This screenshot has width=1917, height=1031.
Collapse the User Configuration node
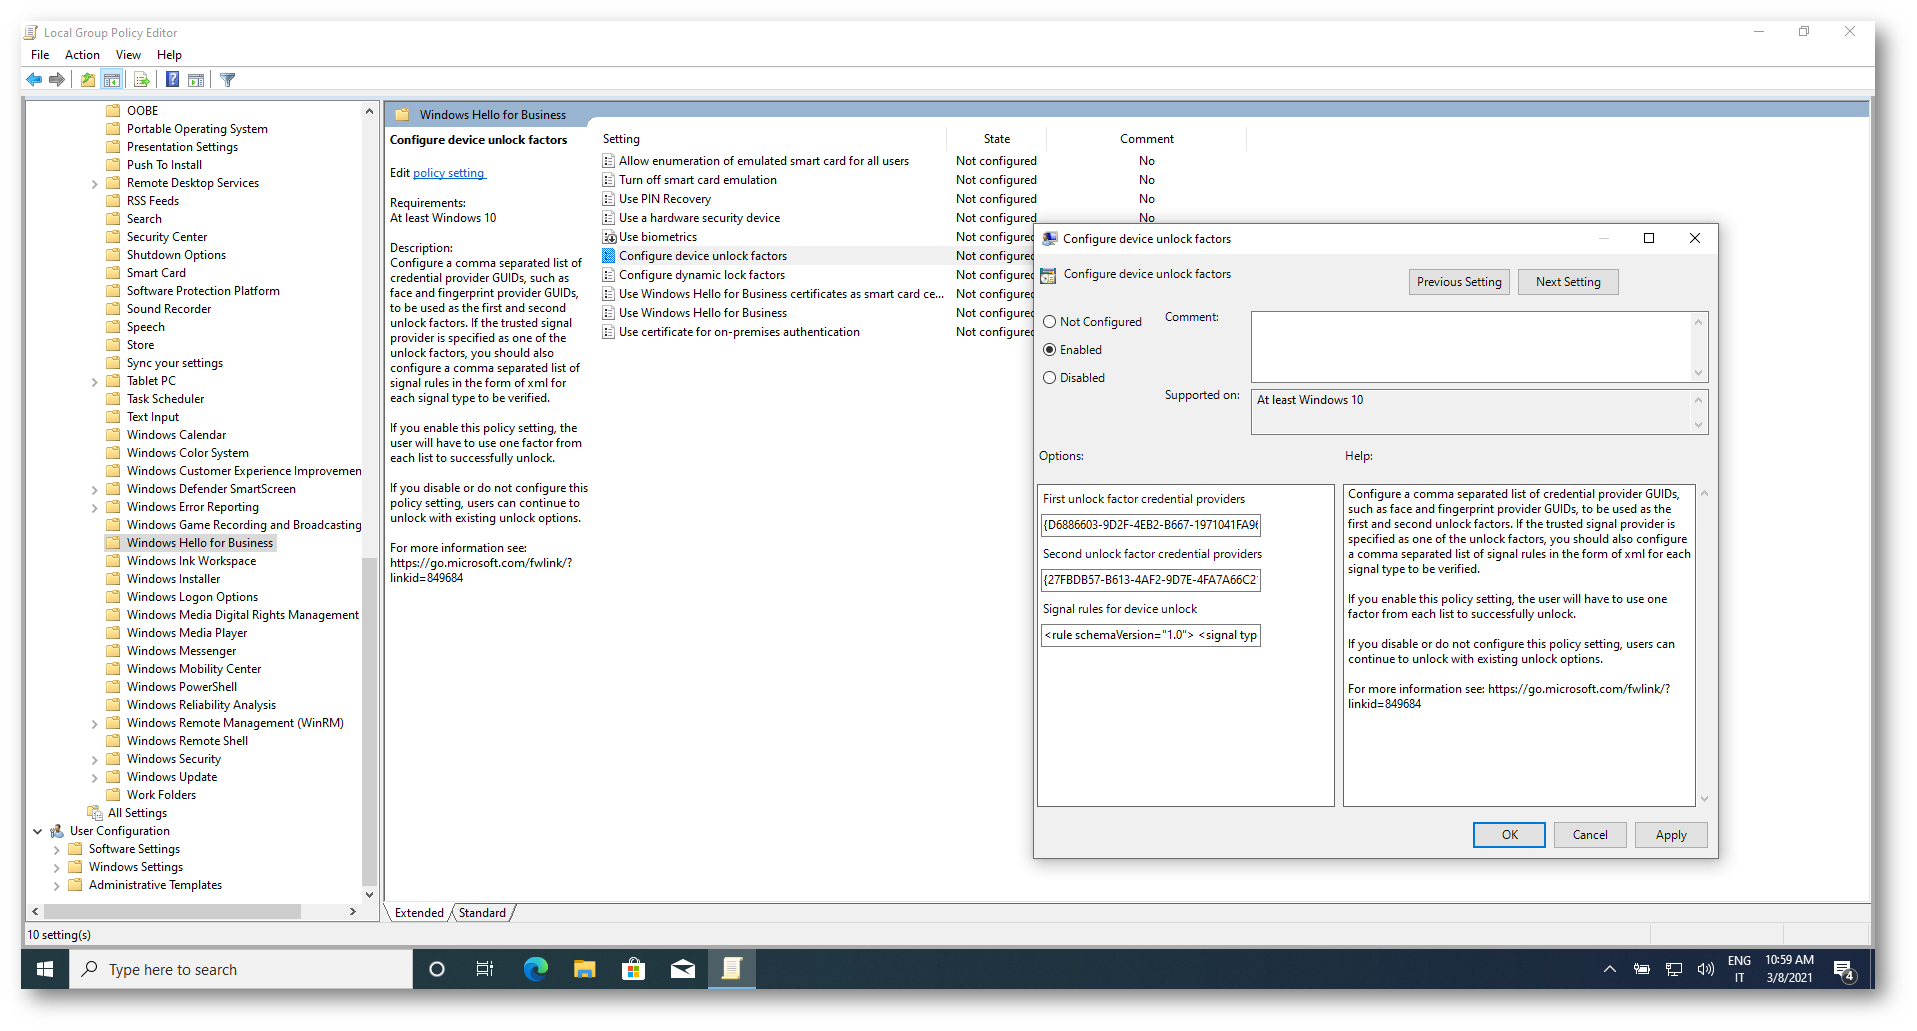37,831
